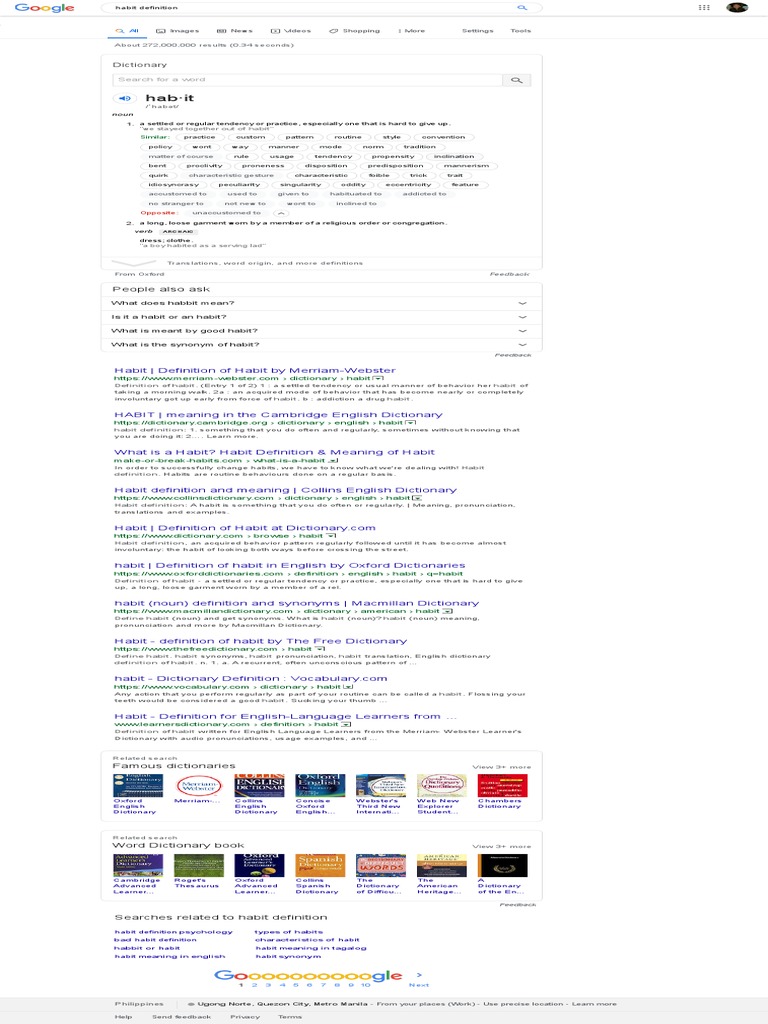Click 'Use precise location' in footer
Viewport: 768px width, 1024px height.
523,1004
